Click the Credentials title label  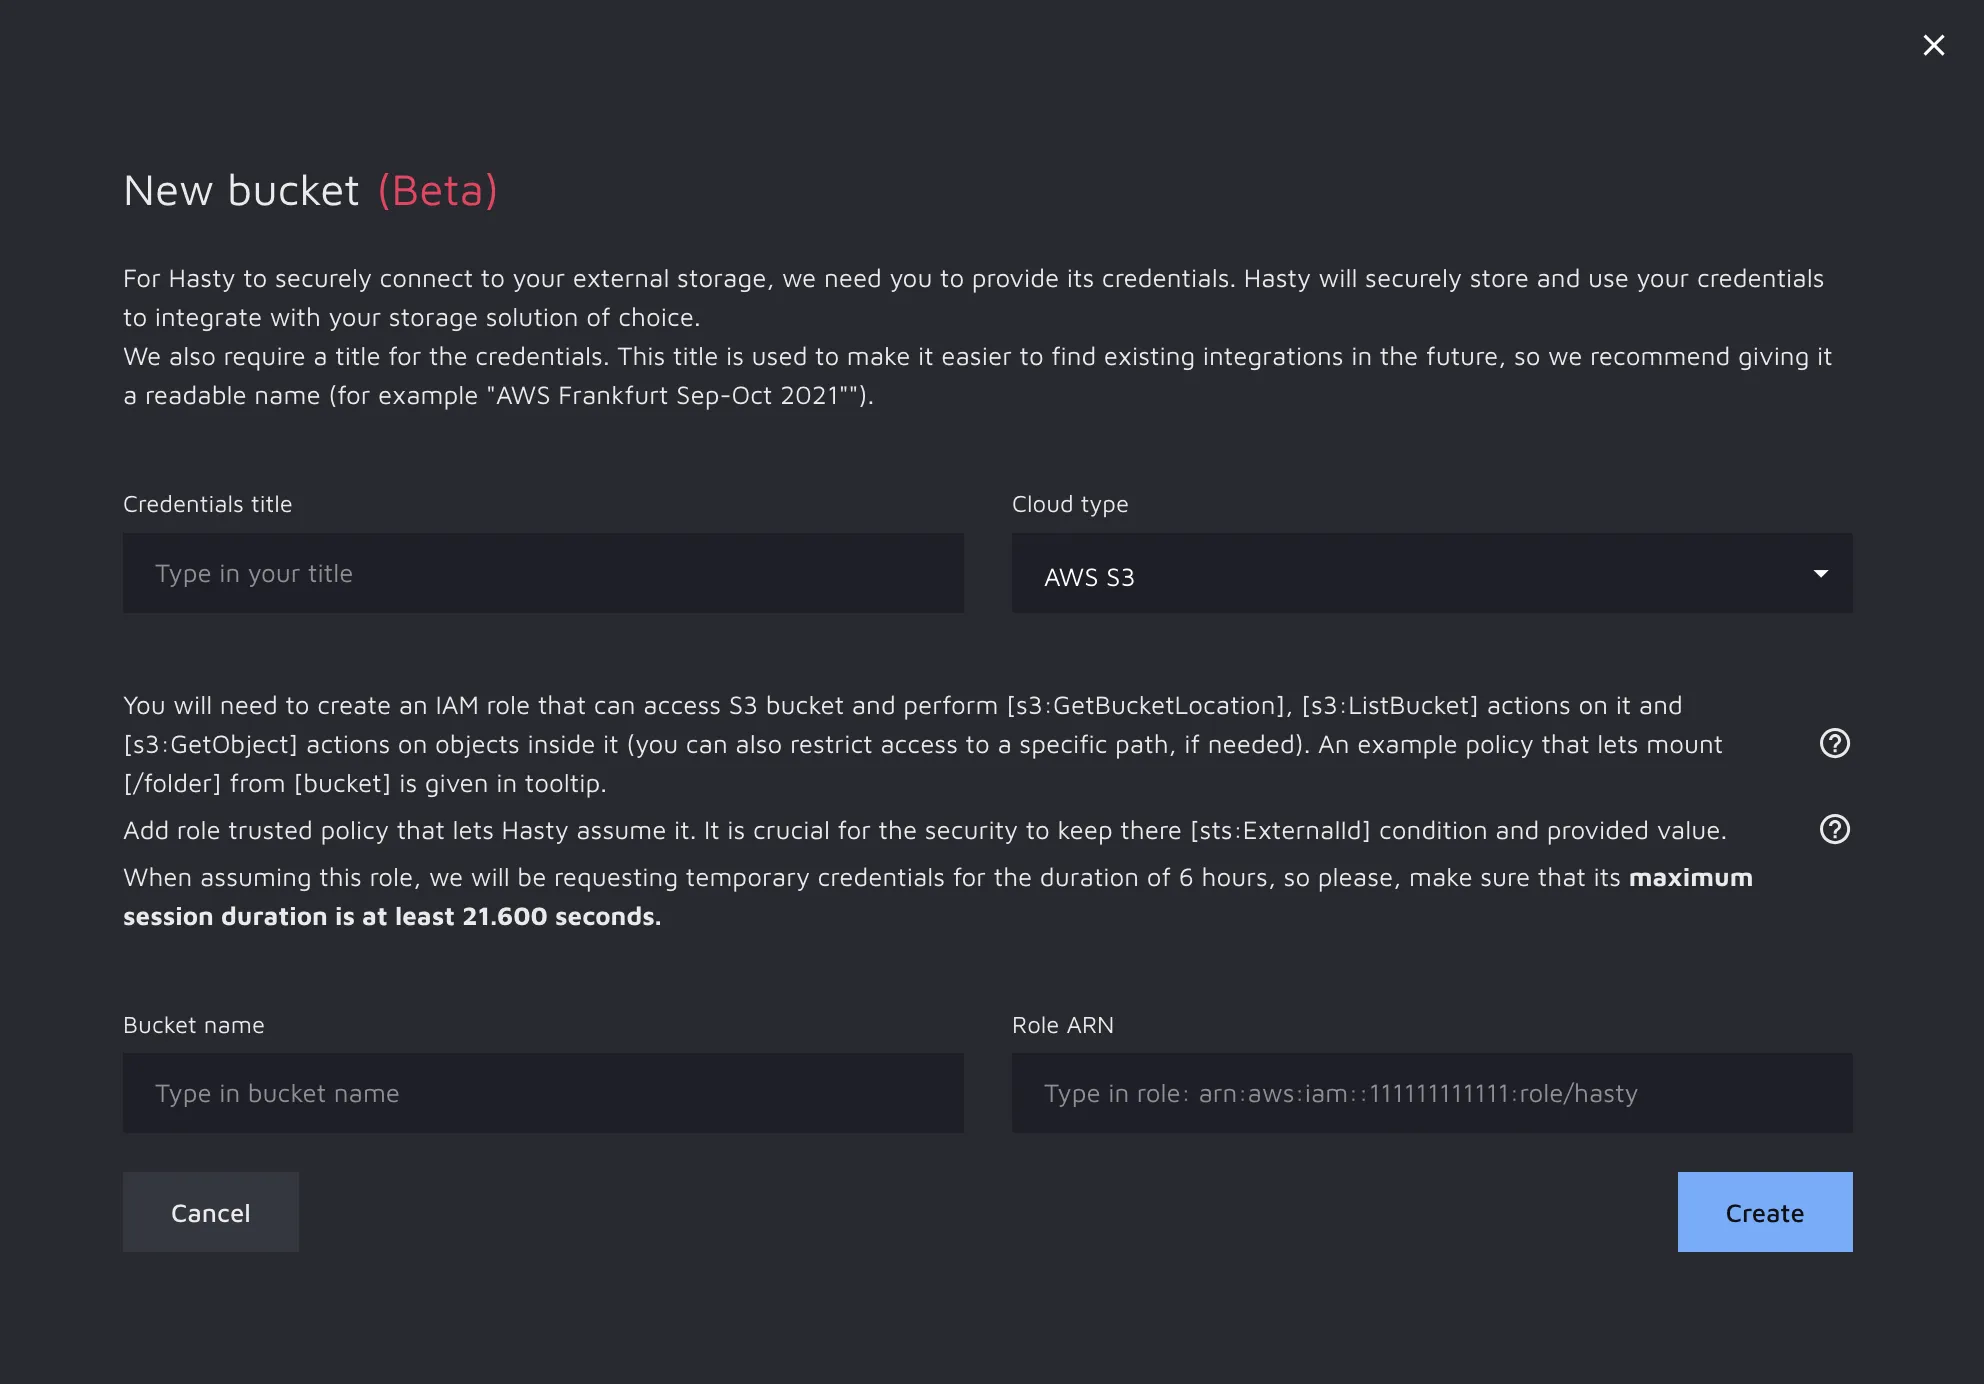tap(207, 504)
